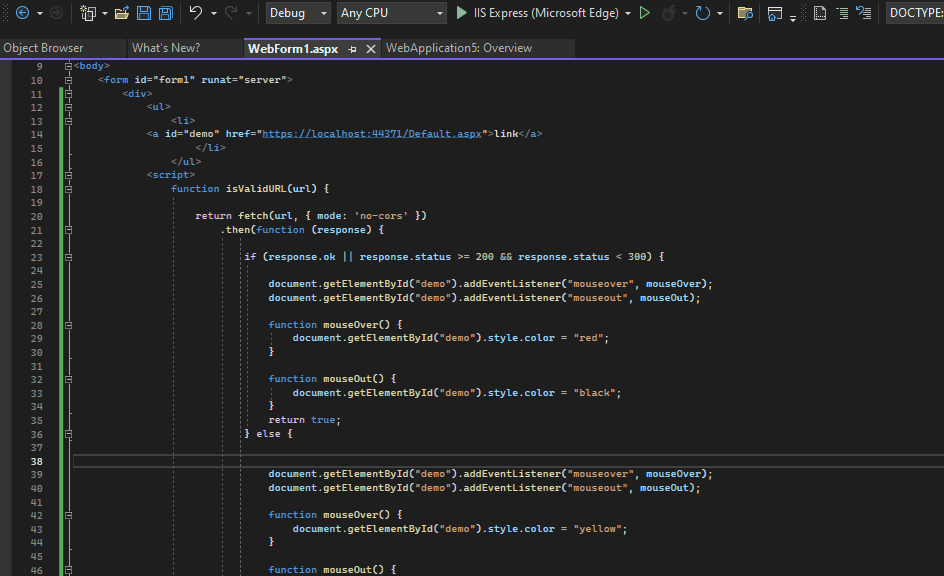Click the empty current line 38
This screenshot has height=576, width=944.
tap(508, 461)
